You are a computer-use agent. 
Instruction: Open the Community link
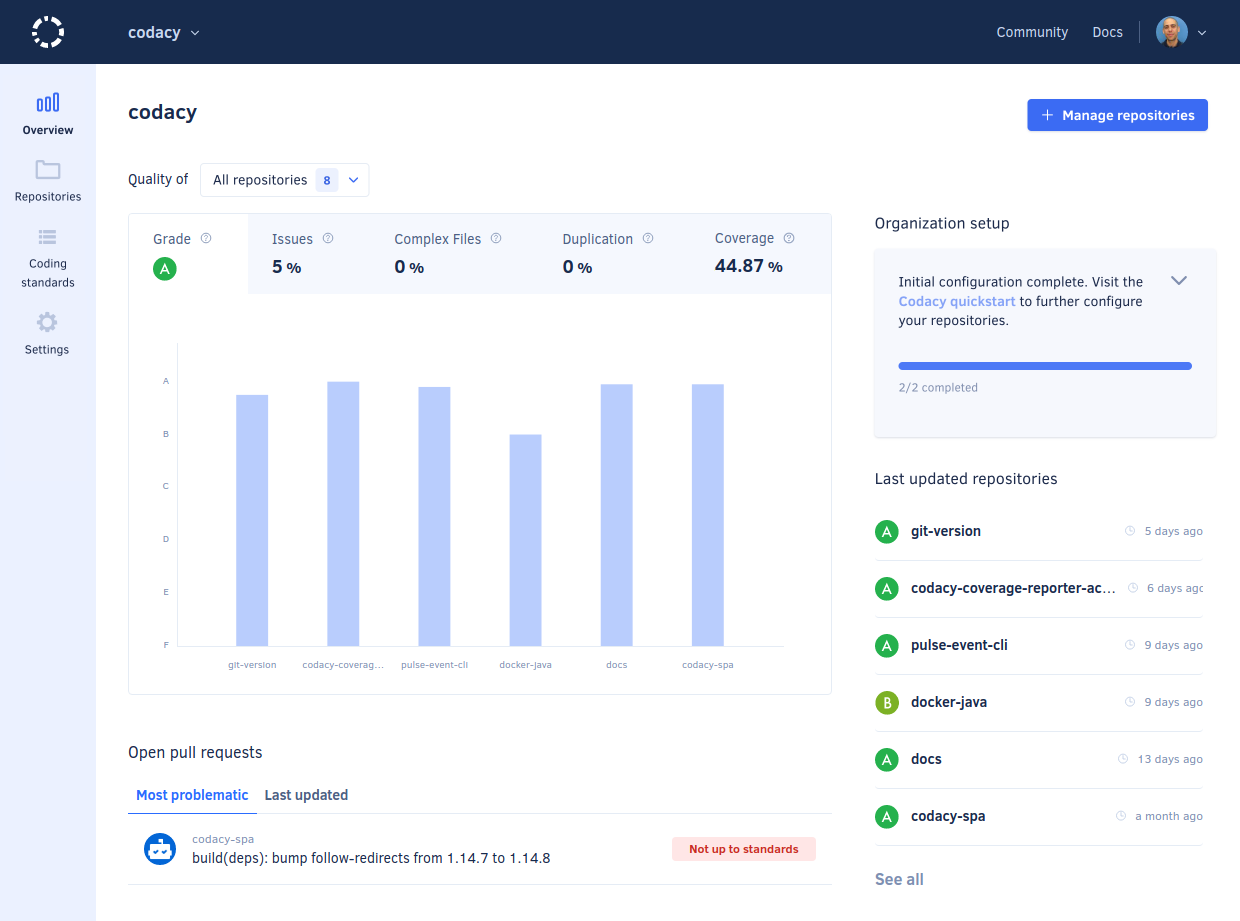click(x=1032, y=32)
